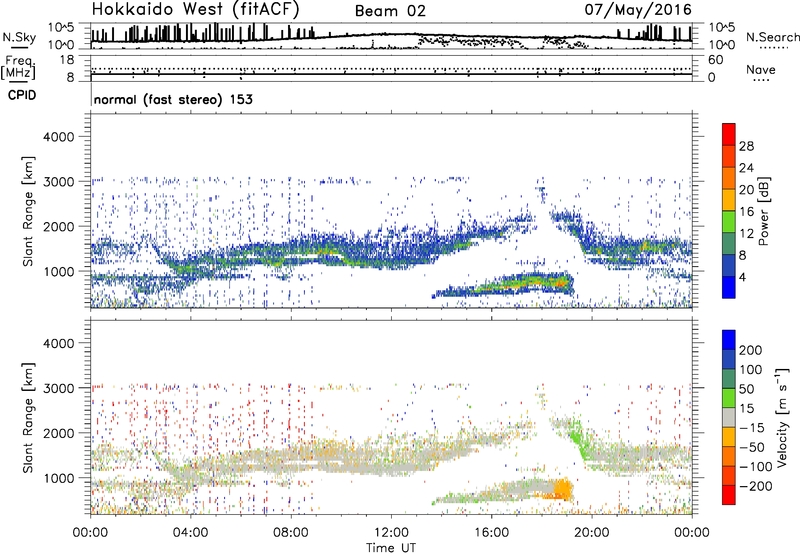Click the blue bottom of power colorbar
Viewport: 800px width, 554px height.
[729, 287]
